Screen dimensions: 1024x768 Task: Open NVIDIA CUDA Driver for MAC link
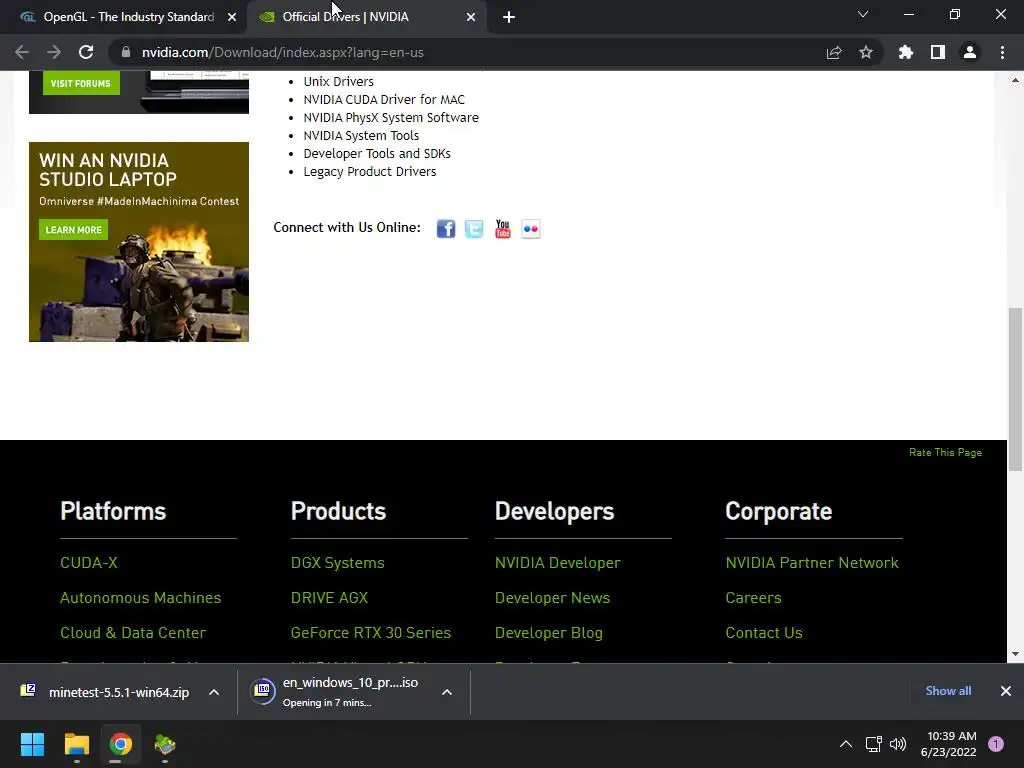click(x=384, y=99)
